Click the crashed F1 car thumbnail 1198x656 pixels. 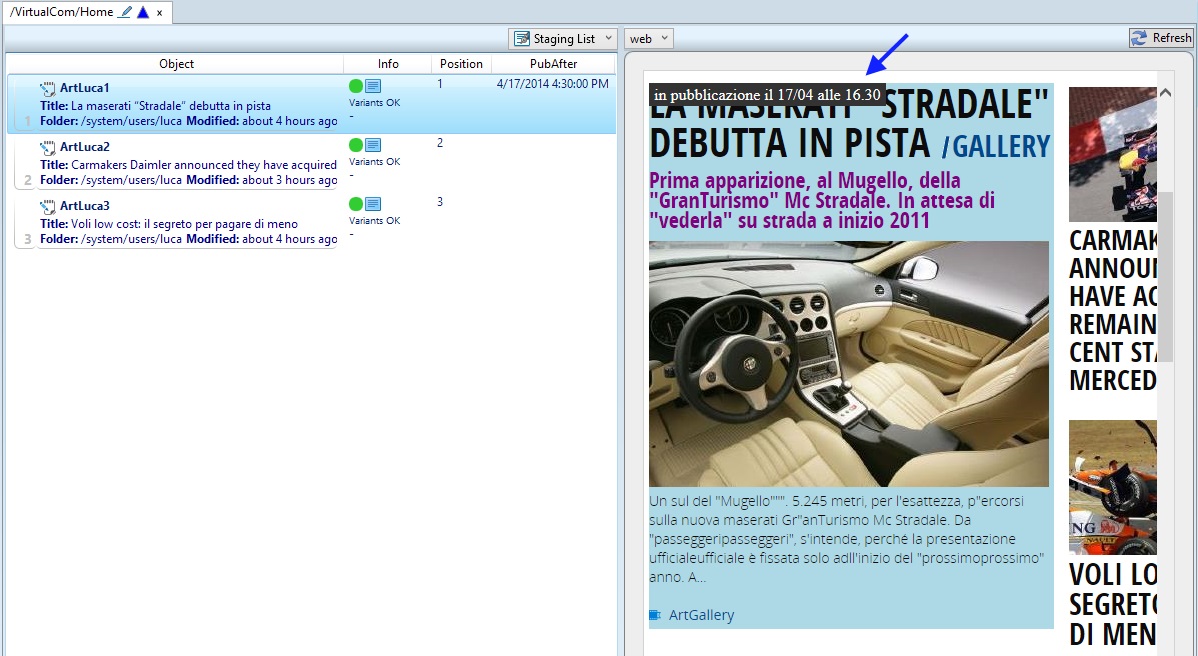[1112, 487]
